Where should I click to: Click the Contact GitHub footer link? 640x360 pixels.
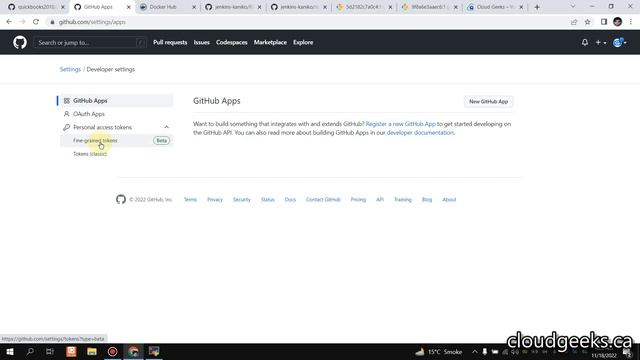(323, 200)
